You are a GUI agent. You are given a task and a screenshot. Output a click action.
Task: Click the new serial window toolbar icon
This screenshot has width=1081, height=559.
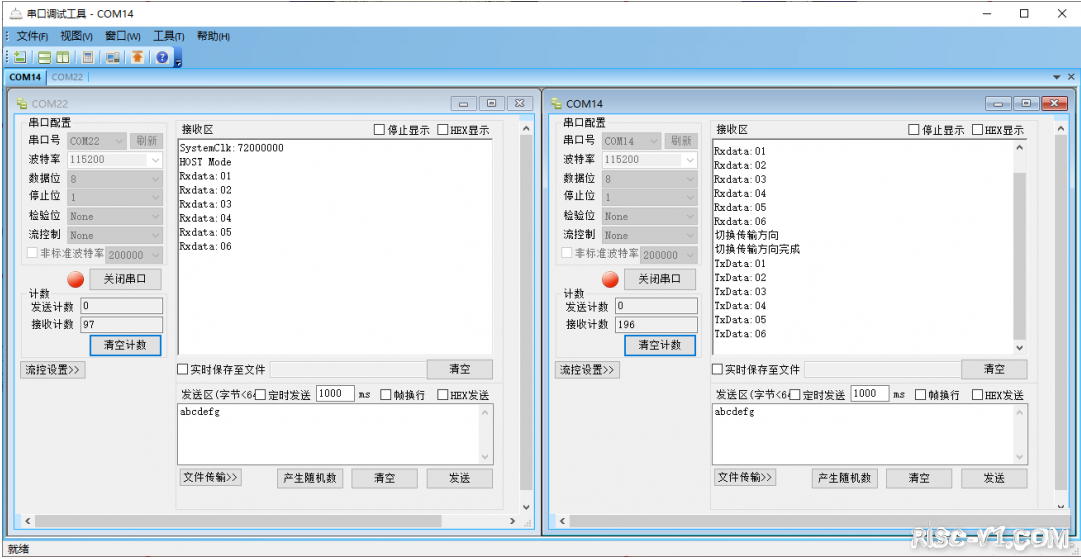click(x=20, y=57)
